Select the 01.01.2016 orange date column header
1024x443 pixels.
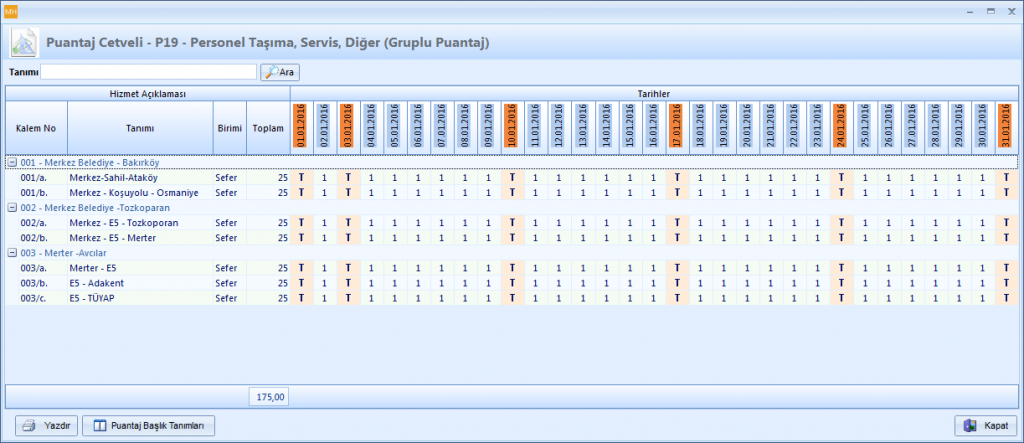pos(302,127)
